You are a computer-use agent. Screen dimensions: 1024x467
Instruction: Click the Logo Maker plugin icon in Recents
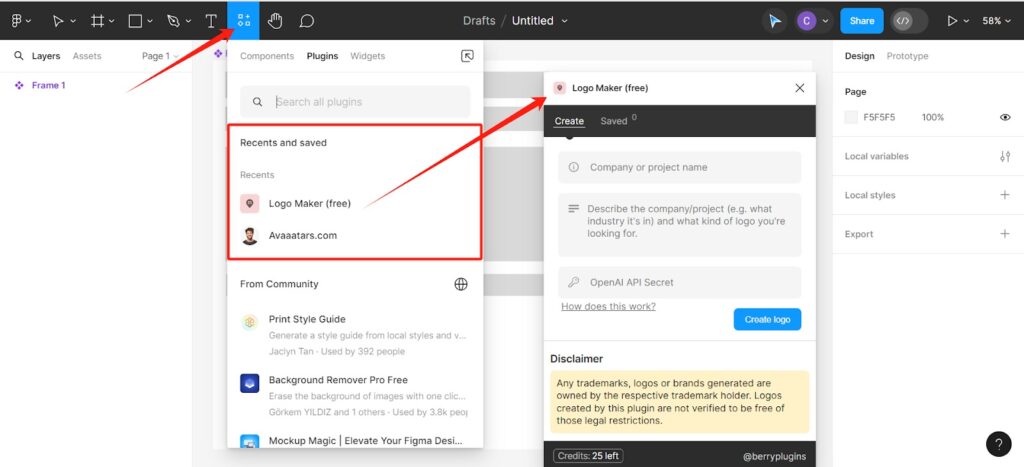249,204
